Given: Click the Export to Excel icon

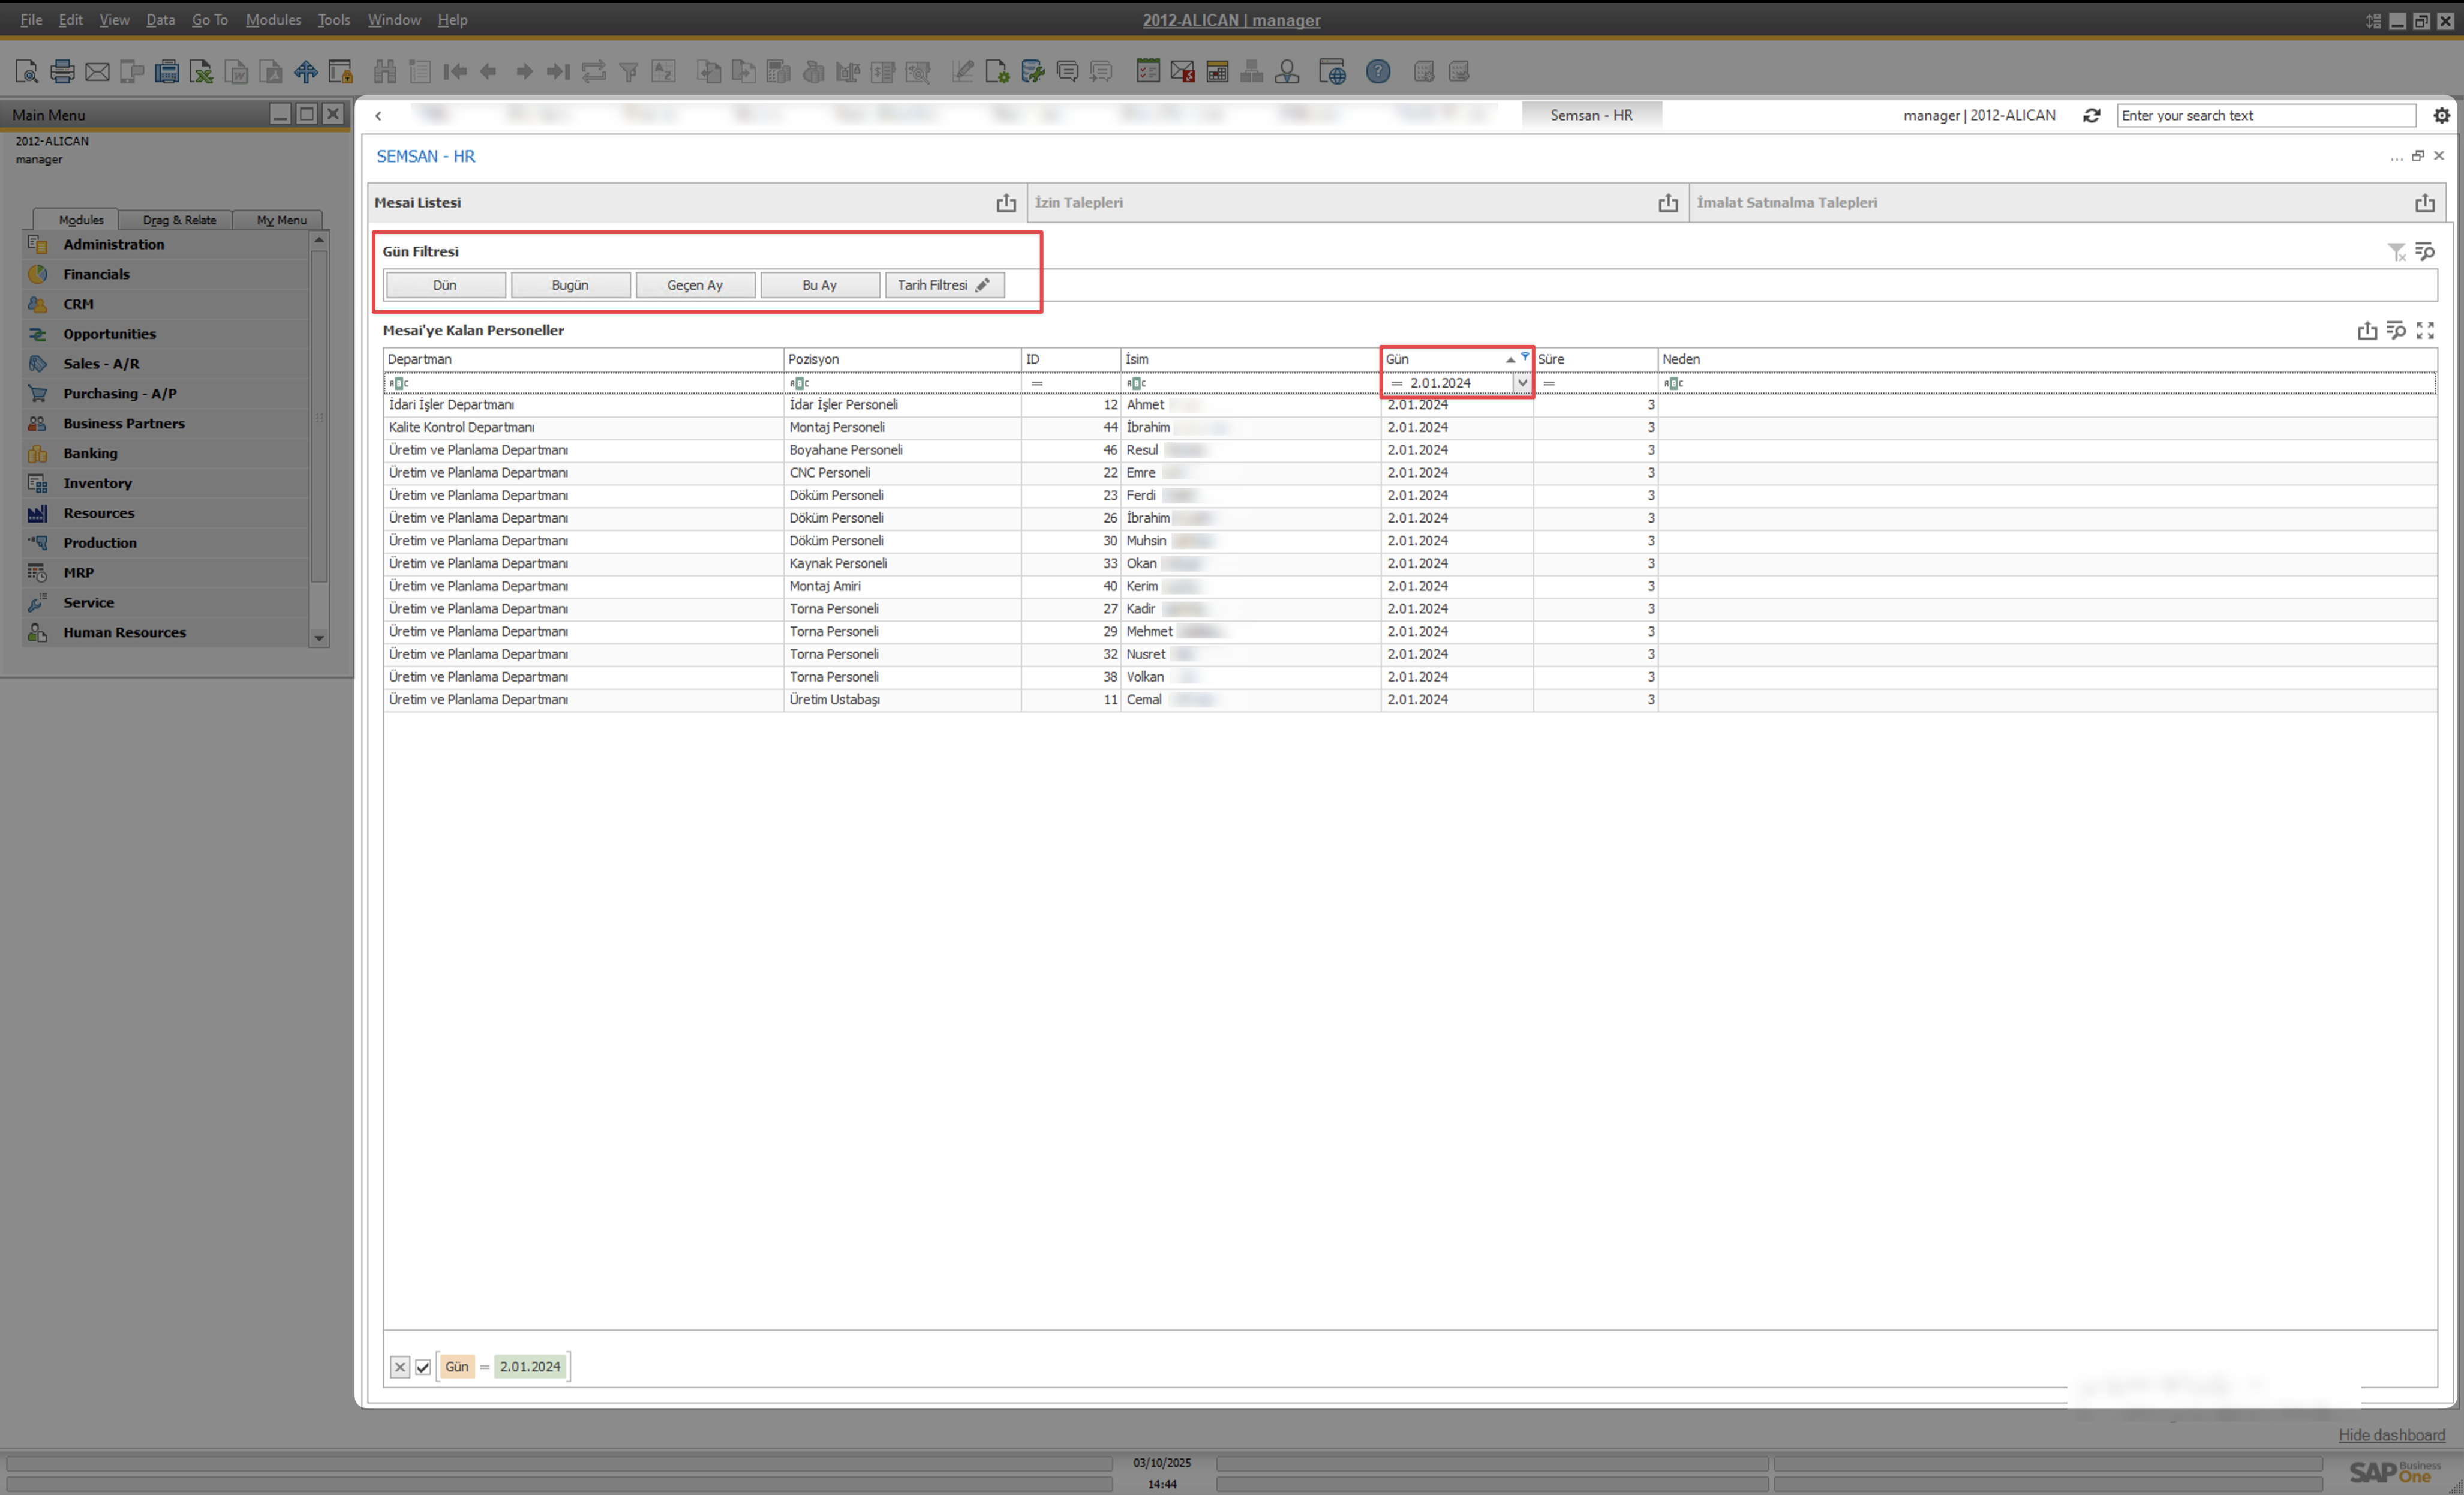Looking at the screenshot, I should pos(201,71).
